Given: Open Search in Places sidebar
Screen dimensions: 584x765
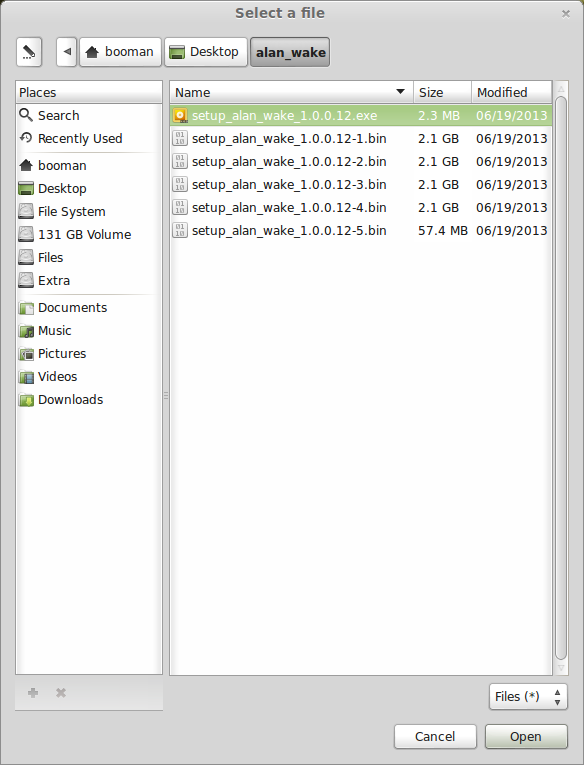Looking at the screenshot, I should click(x=89, y=116).
